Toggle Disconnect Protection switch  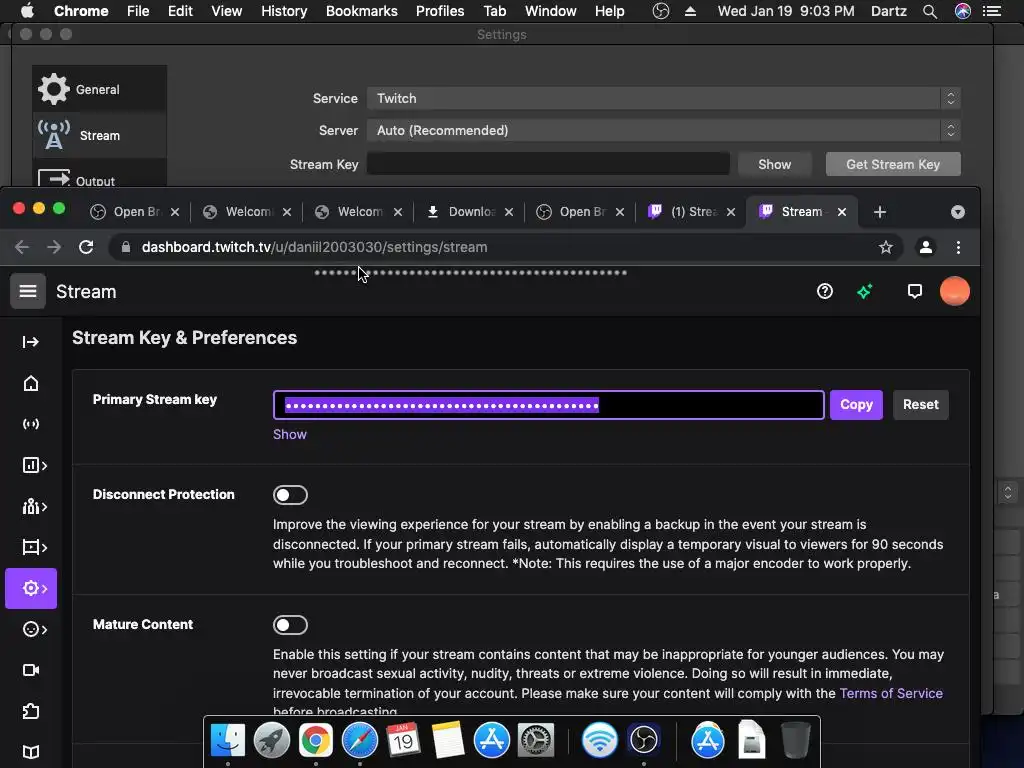[x=290, y=495]
